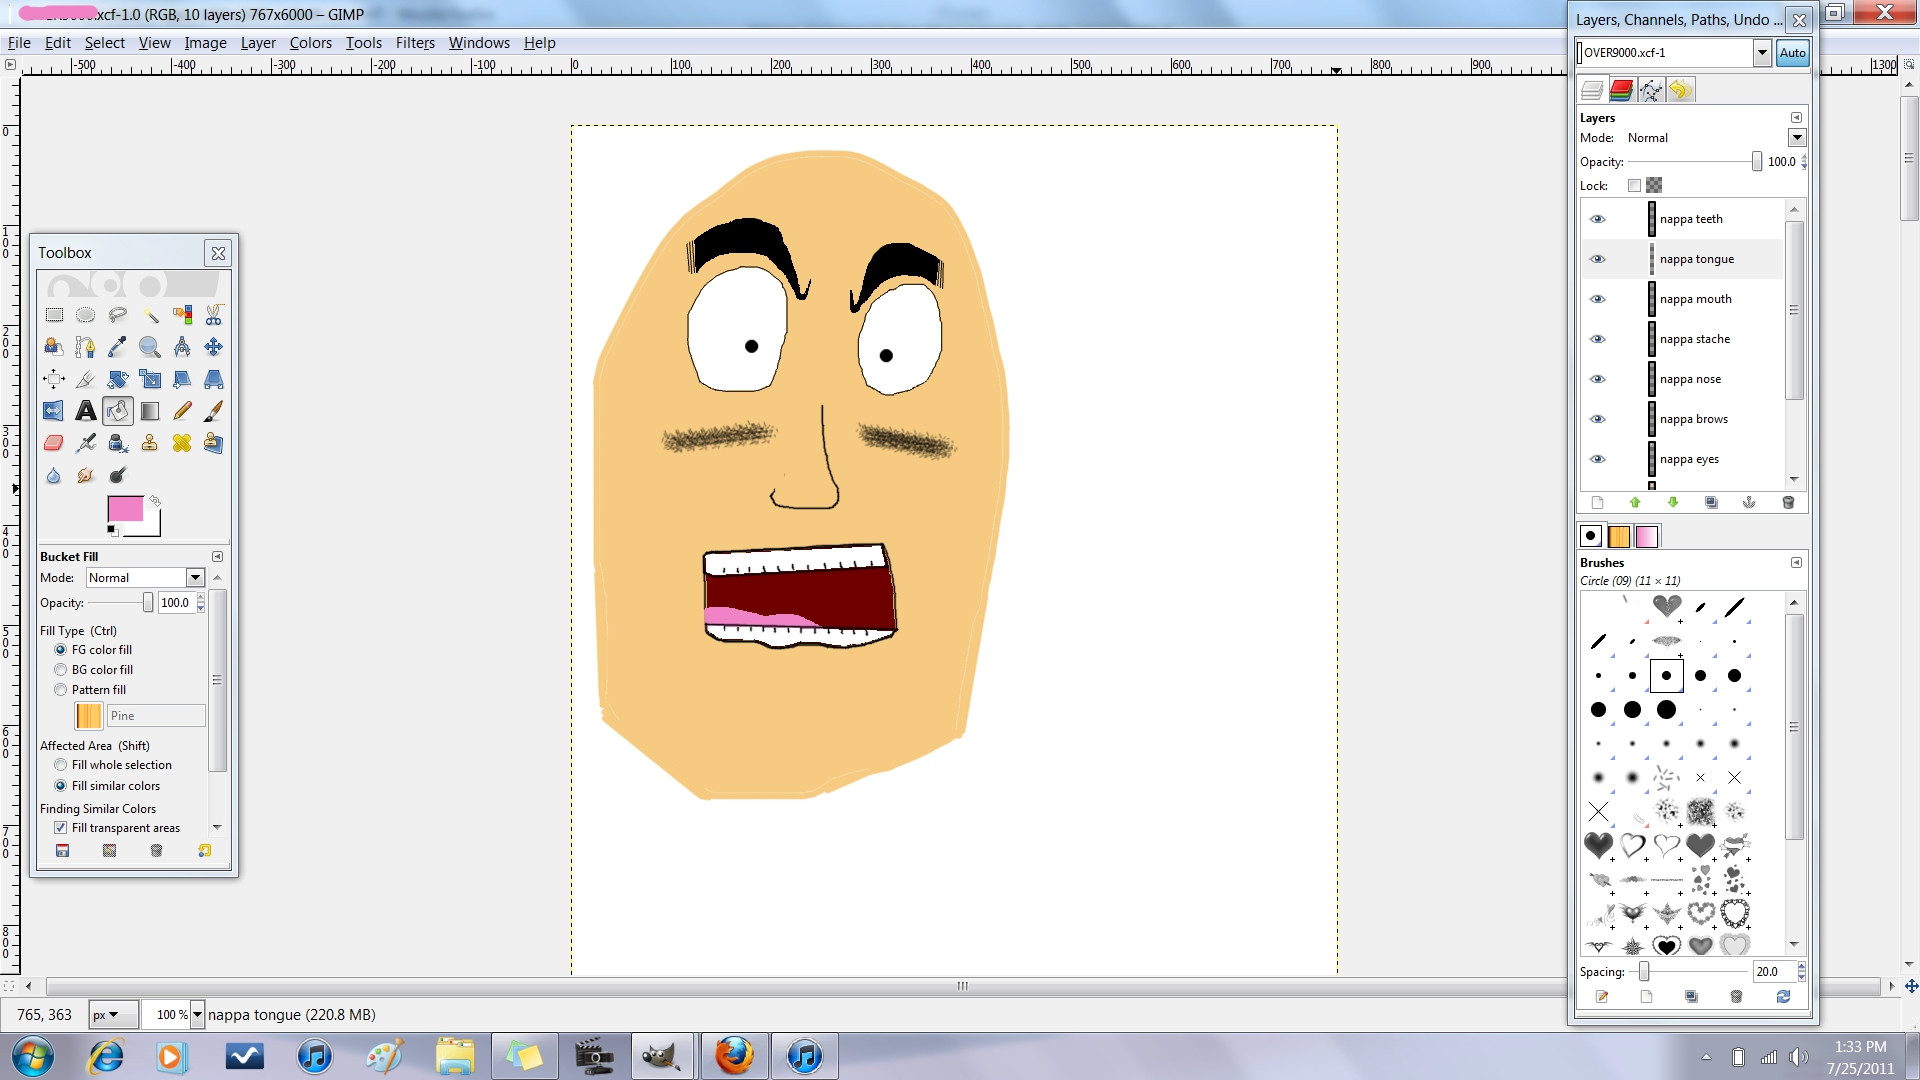Select the Fuzzy Select magic wand tool
This screenshot has height=1080, width=1920.
[x=150, y=315]
